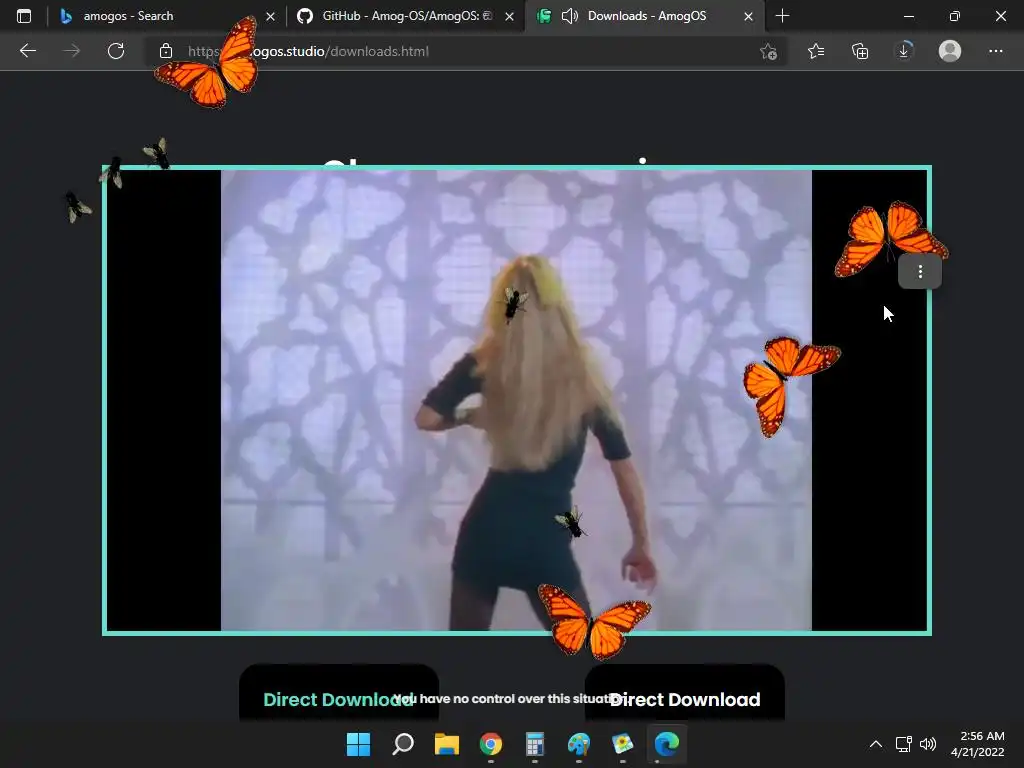This screenshot has height=768, width=1024.
Task: Open the Paint app on taskbar
Action: pyautogui.click(x=579, y=744)
